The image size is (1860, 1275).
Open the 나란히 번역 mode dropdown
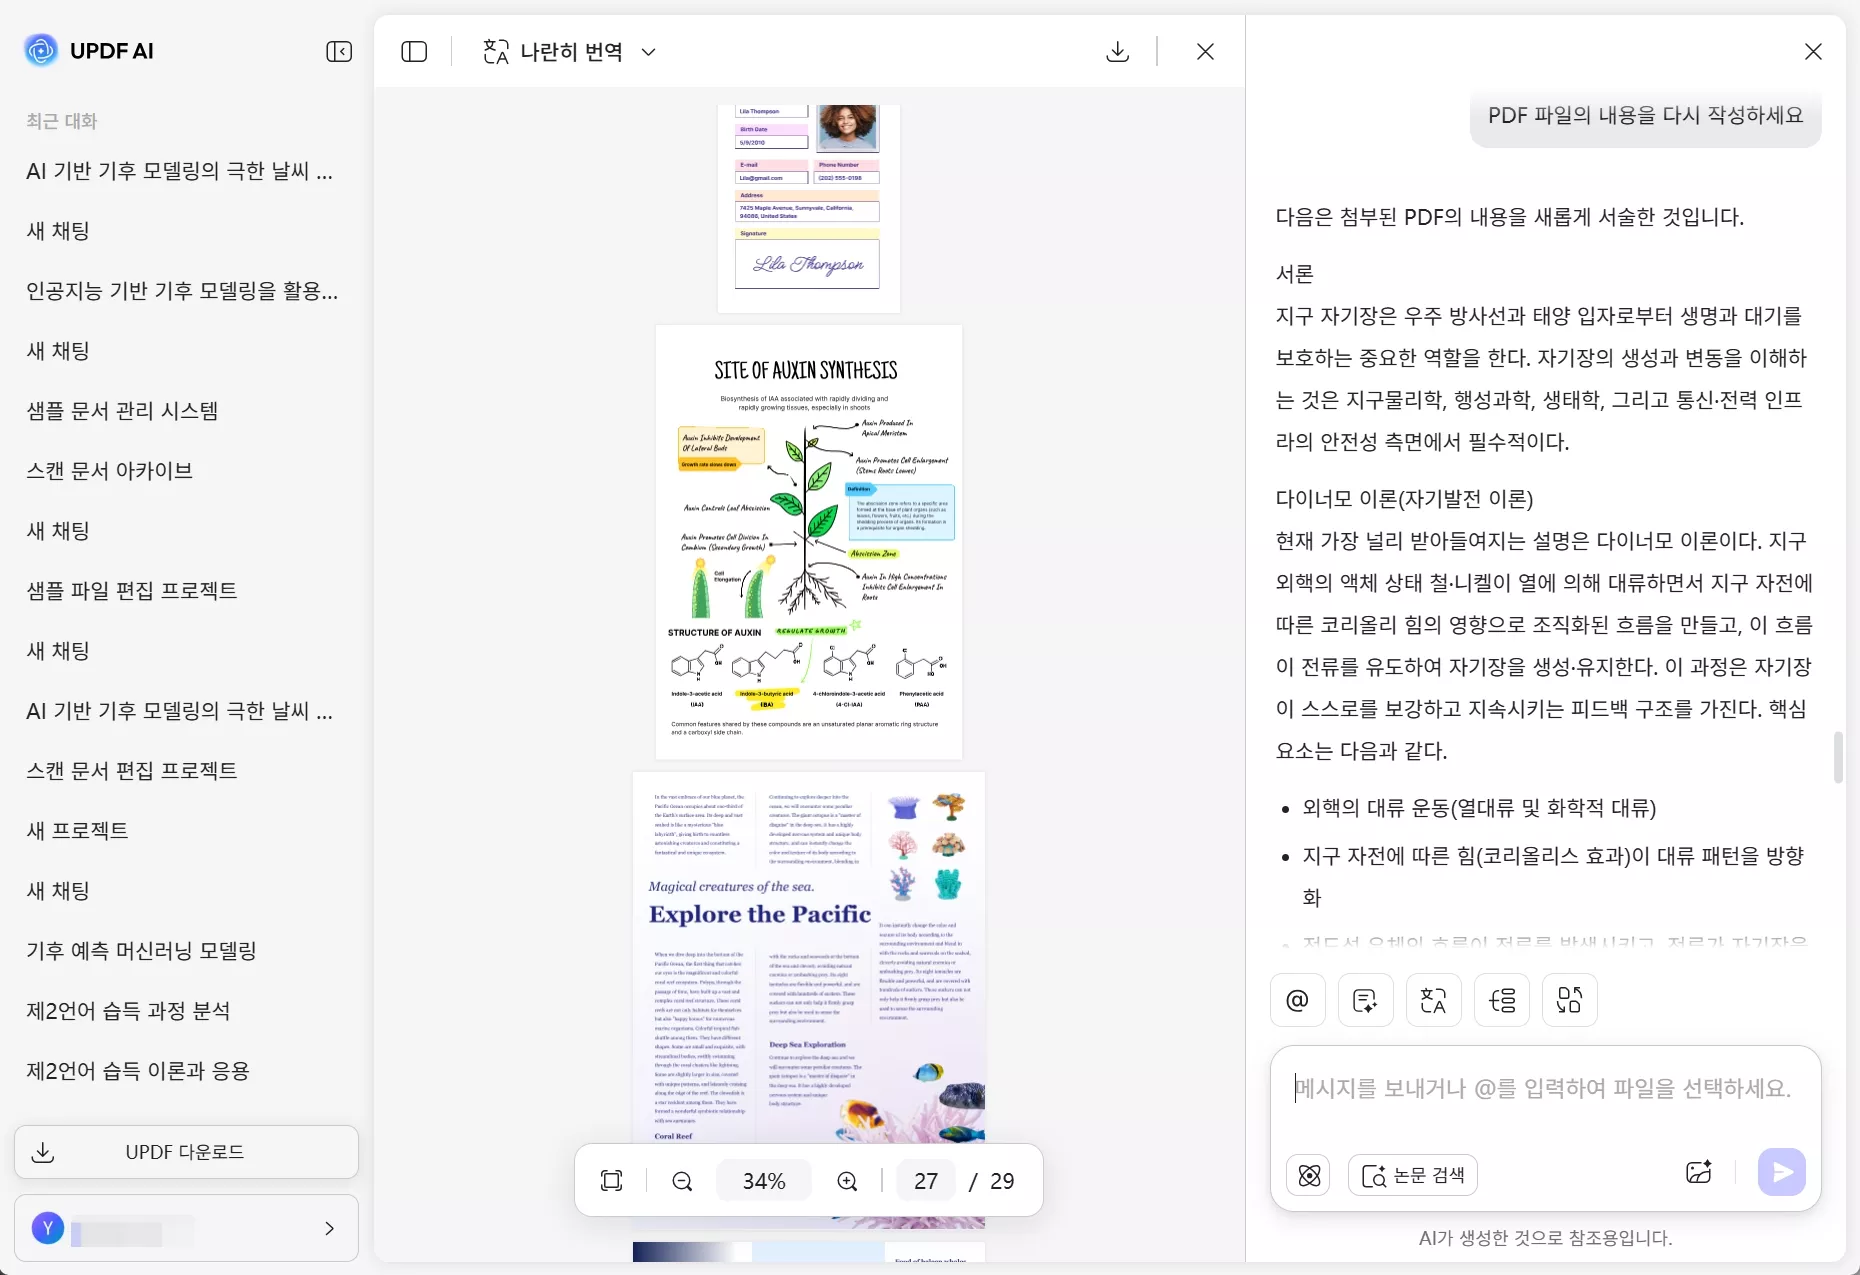tap(567, 52)
